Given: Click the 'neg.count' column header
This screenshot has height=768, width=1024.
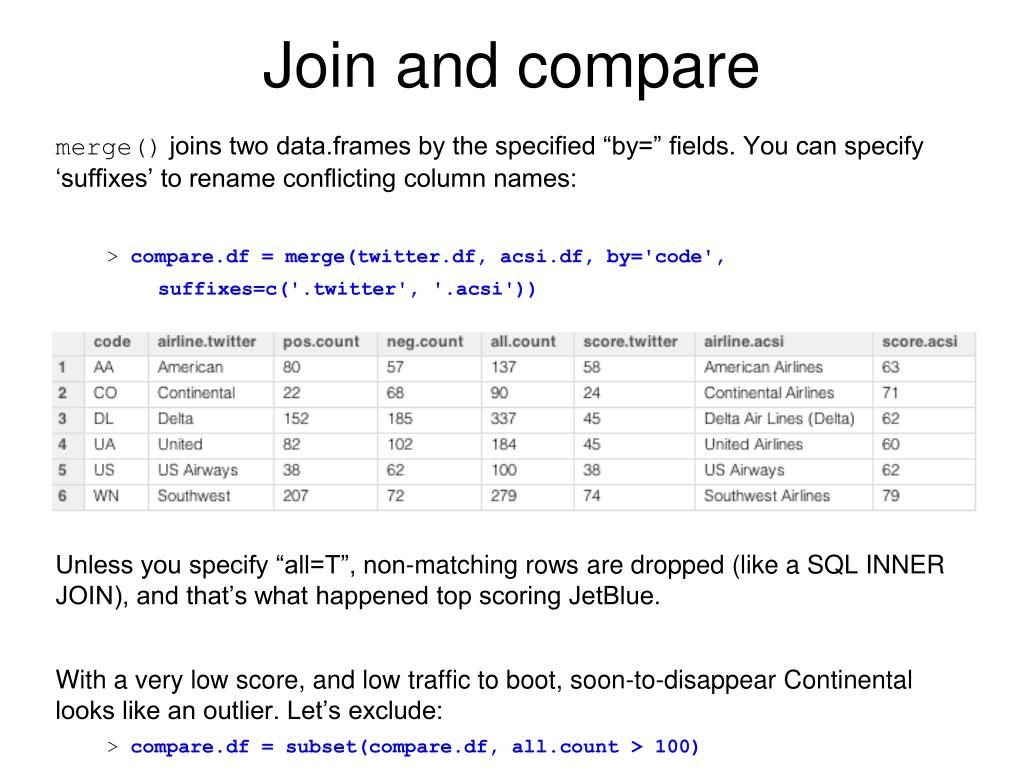Looking at the screenshot, I should point(424,342).
